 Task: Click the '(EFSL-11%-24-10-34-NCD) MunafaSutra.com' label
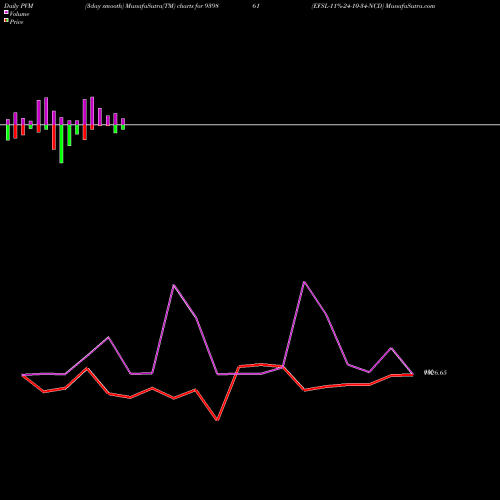click(373, 6)
